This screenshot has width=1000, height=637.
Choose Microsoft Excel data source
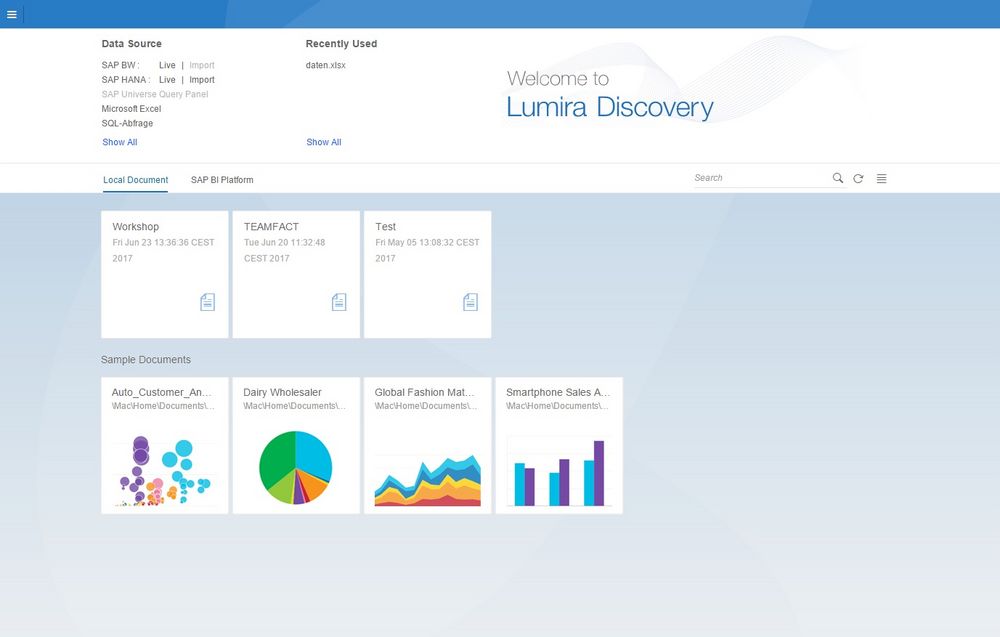tap(131, 109)
